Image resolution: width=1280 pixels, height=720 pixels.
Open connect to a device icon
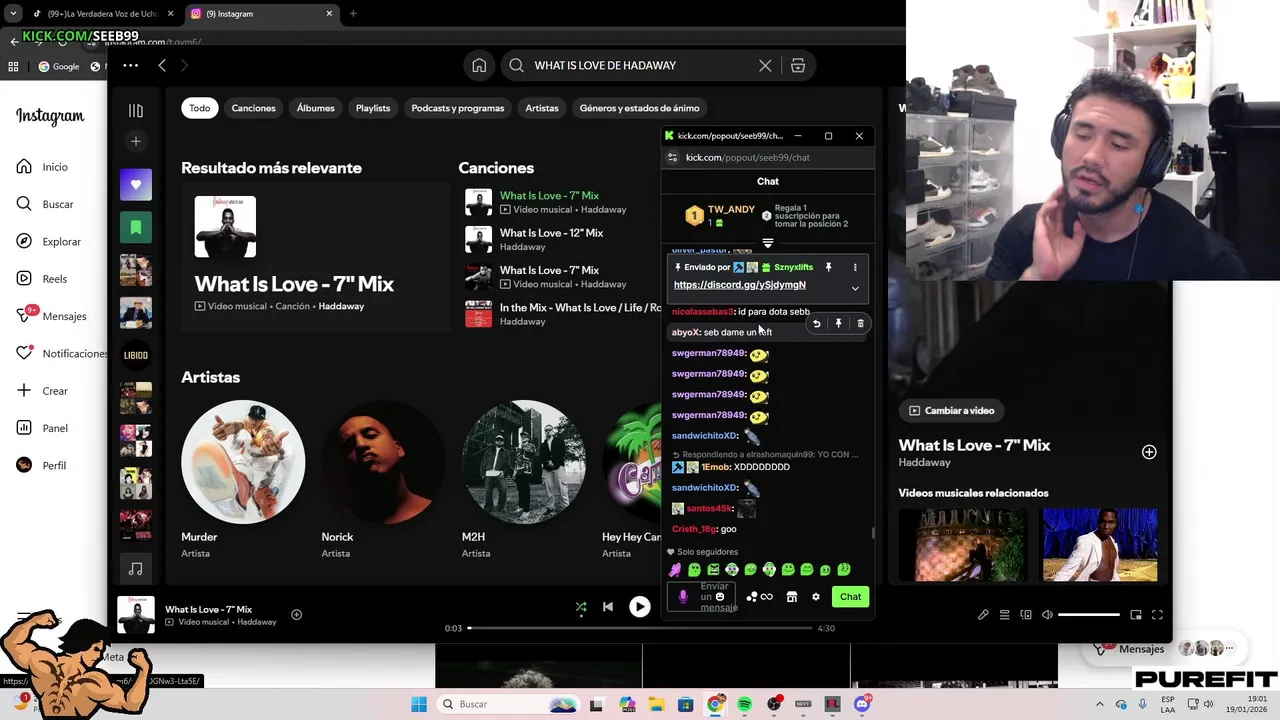click(1026, 615)
